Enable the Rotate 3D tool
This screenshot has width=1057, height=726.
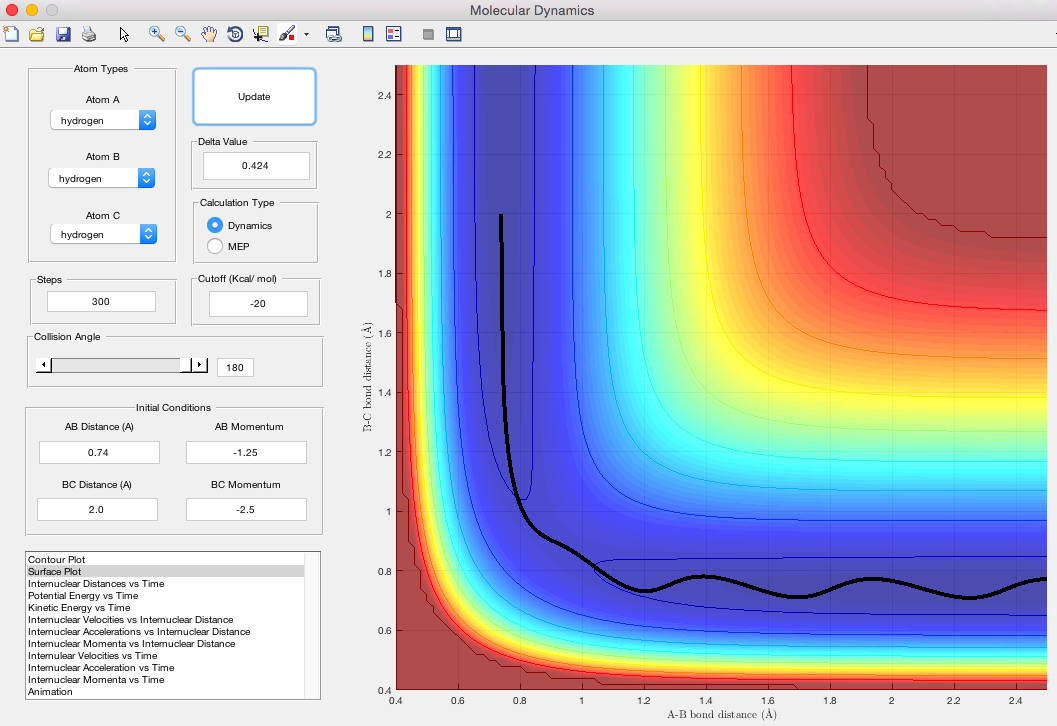(235, 34)
